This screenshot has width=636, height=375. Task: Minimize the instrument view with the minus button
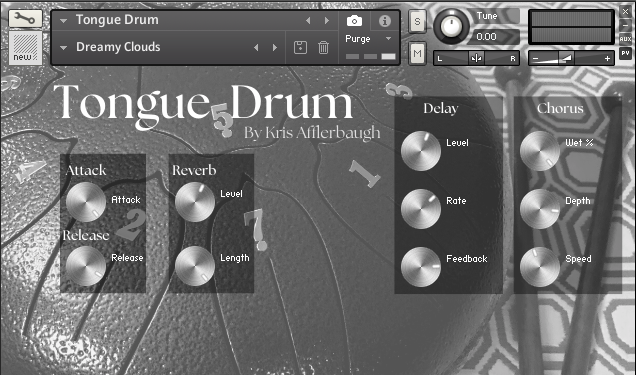point(625,25)
